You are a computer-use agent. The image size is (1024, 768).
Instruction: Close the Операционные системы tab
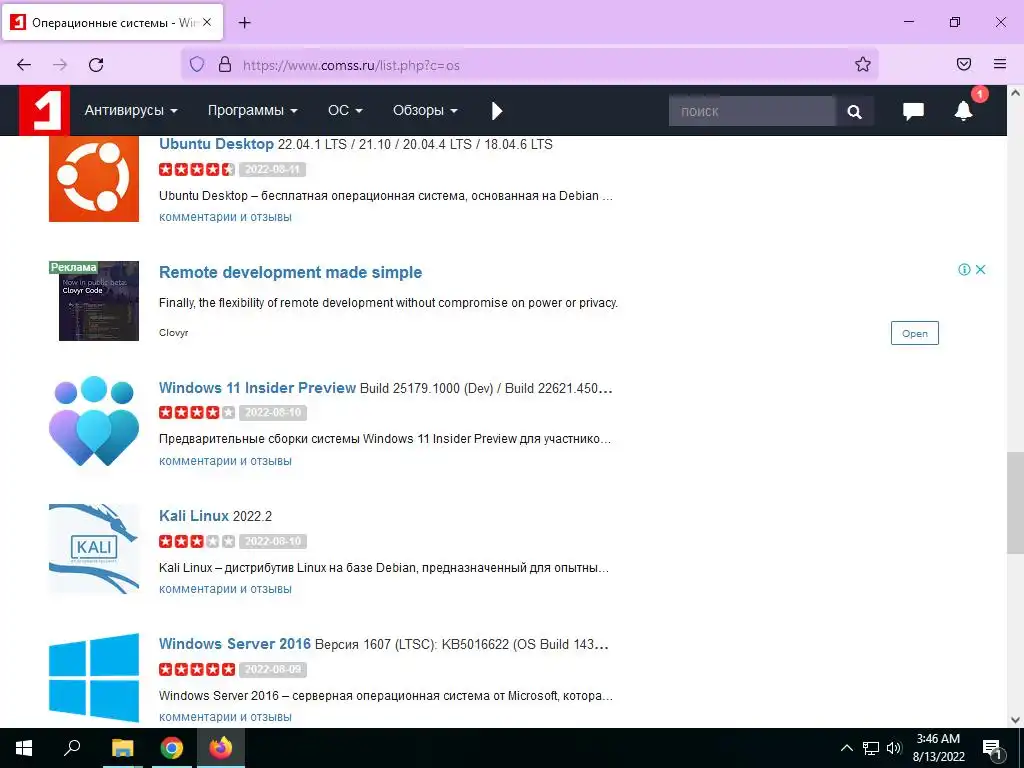click(207, 22)
